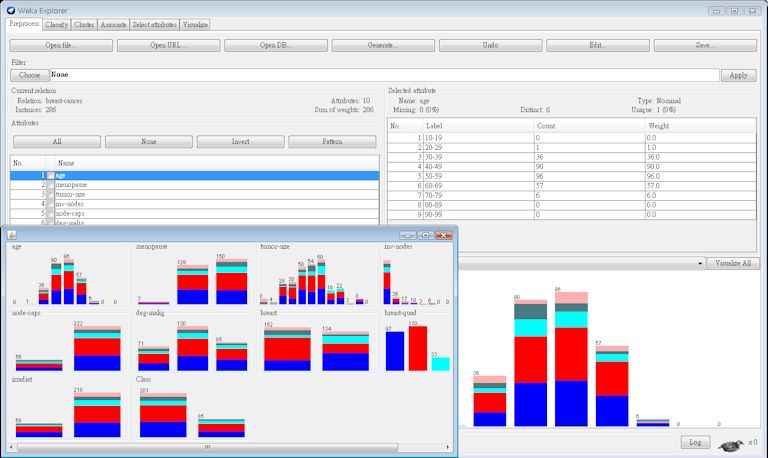Click the Class histogram thumbnail

(193, 408)
